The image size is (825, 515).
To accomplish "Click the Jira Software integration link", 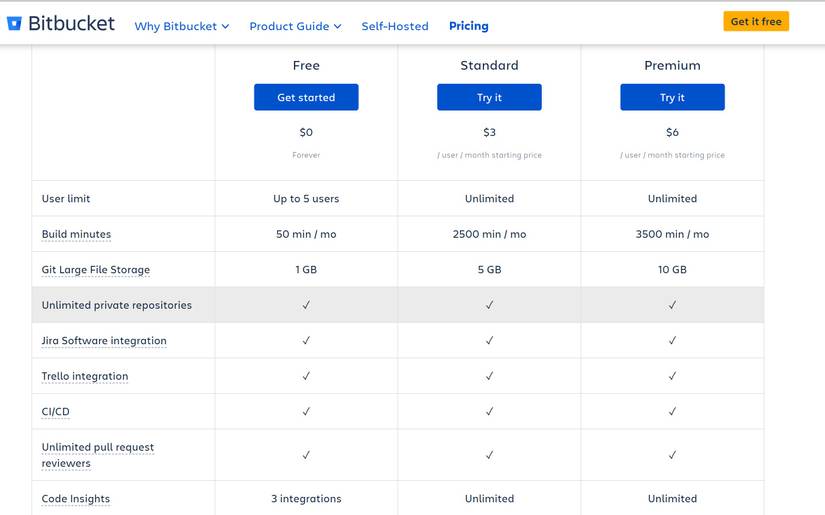I will (104, 341).
